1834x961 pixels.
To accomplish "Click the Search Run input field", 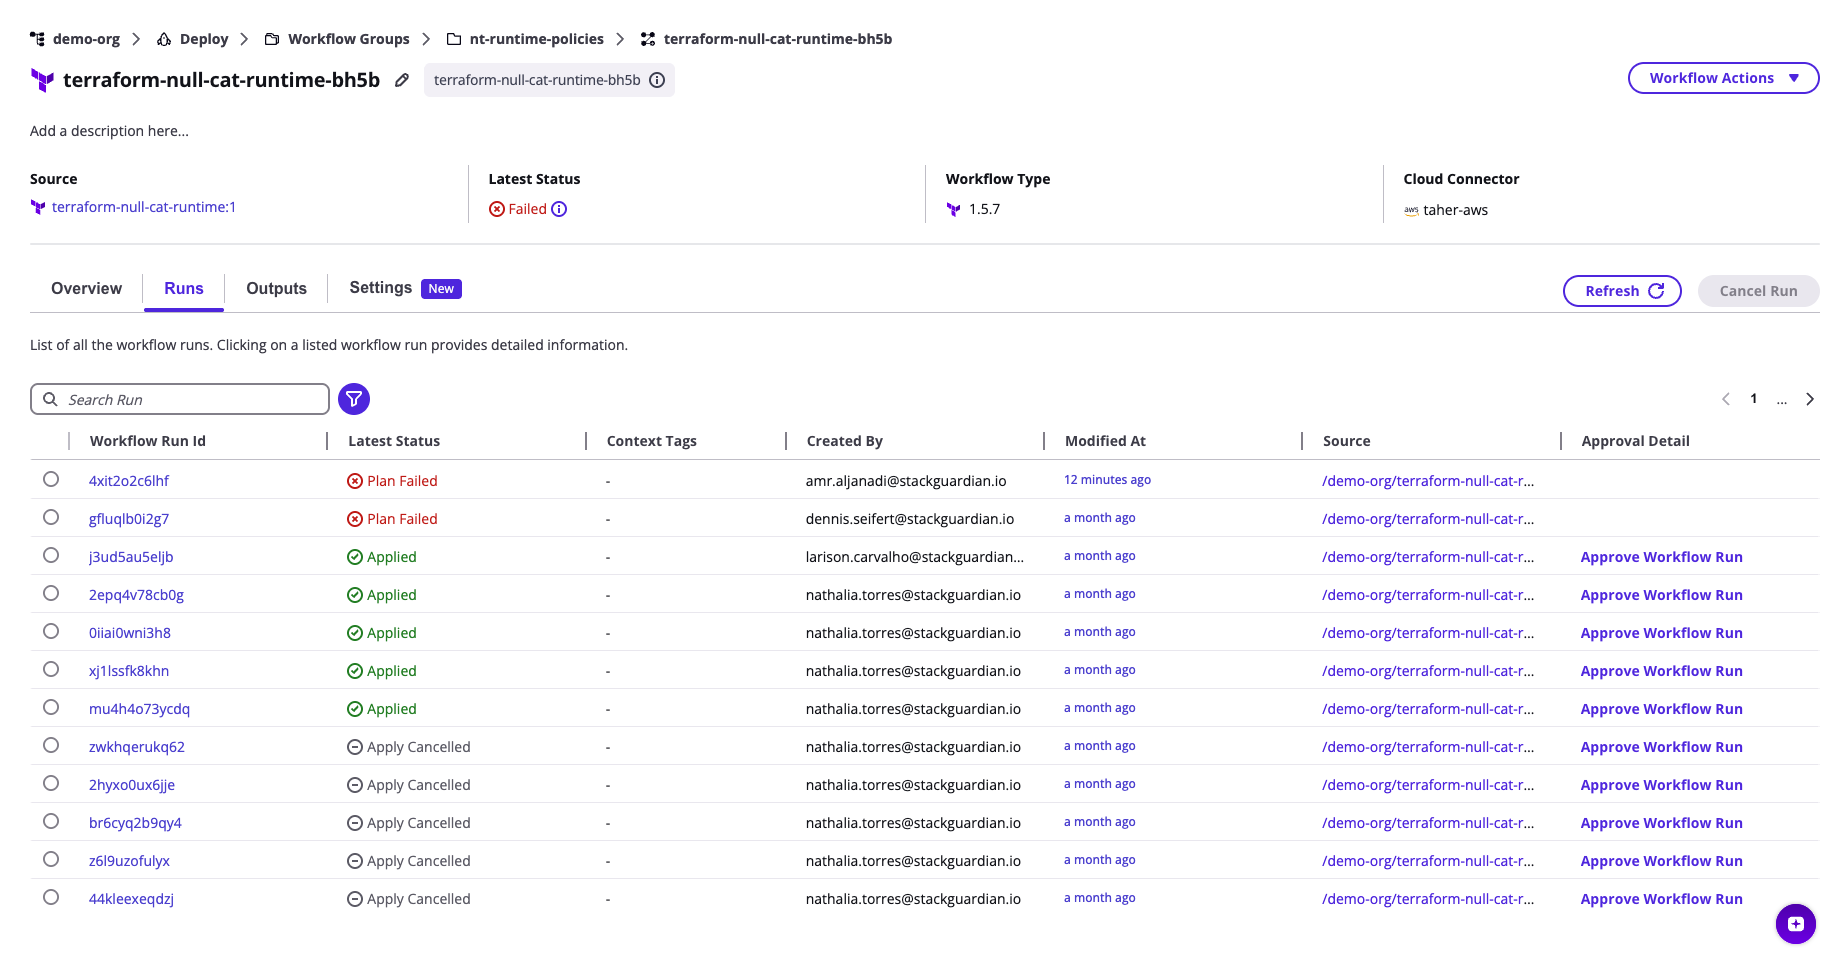I will click(x=190, y=399).
